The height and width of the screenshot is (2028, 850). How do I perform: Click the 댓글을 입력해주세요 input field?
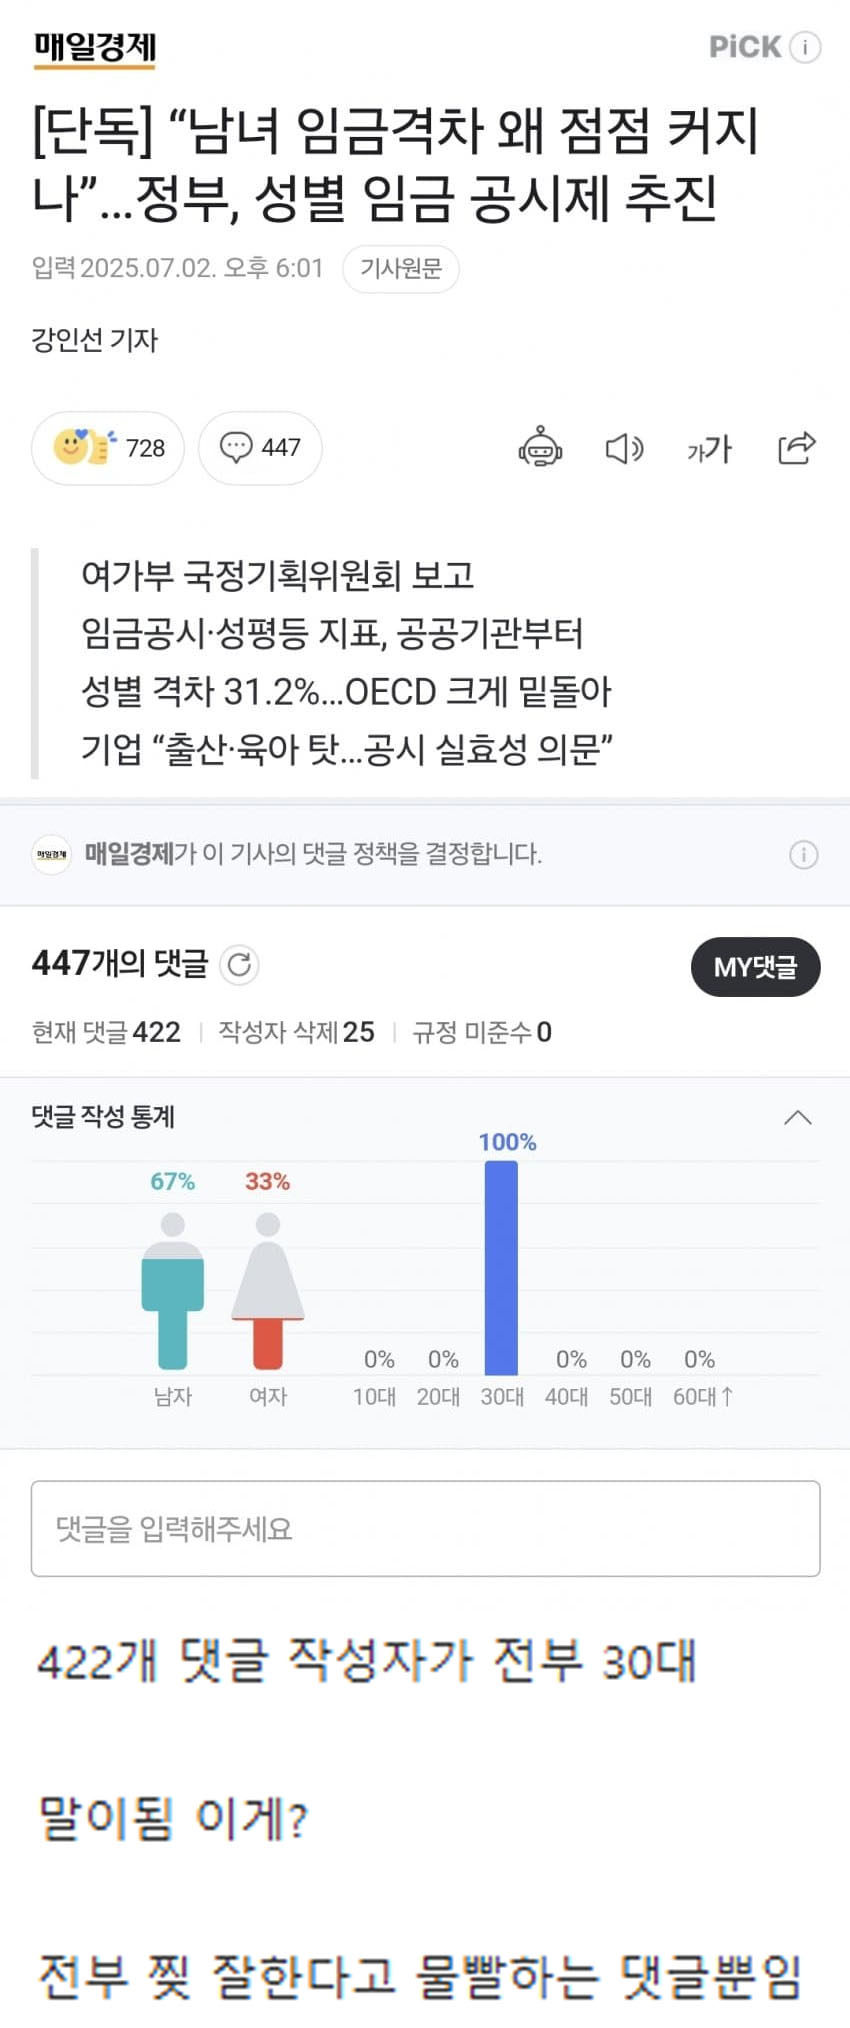(425, 1528)
